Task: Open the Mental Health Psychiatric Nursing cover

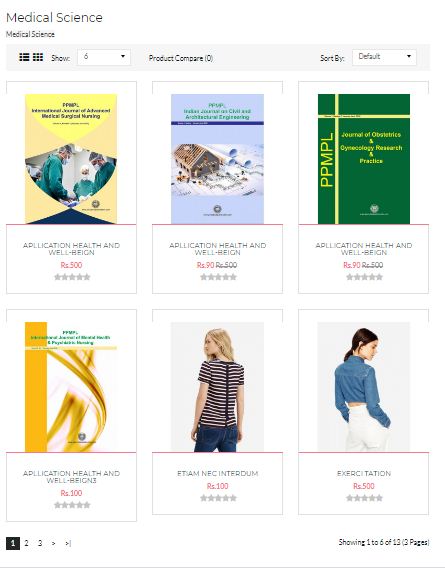Action: (x=71, y=387)
